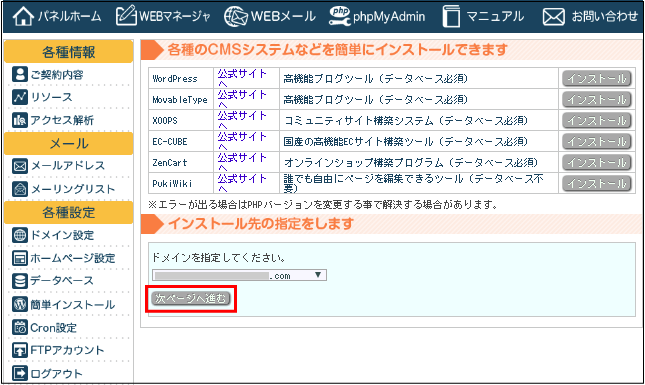Viewport: 645px width, 385px height.
Task: Click the WEBメール globe envelope icon
Action: tap(236, 17)
